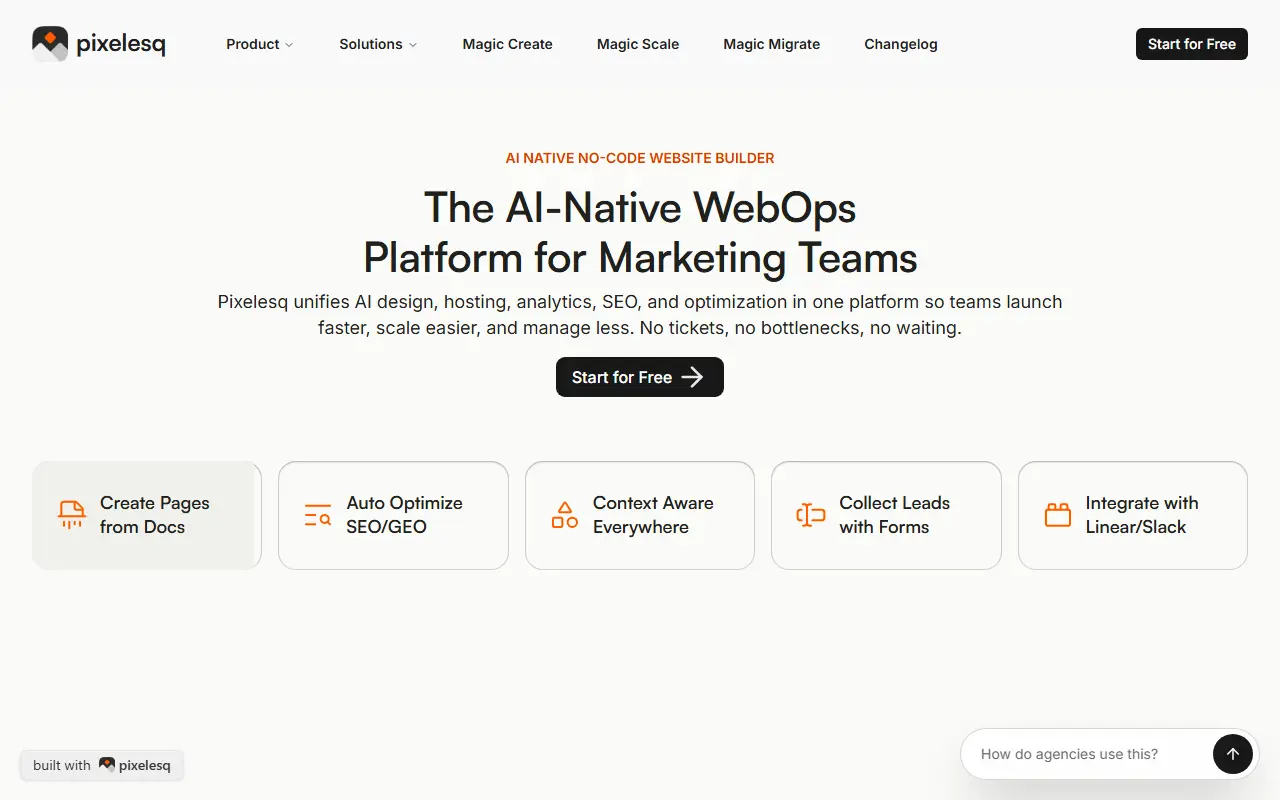Expand the Product dropdown chevron

pyautogui.click(x=289, y=45)
